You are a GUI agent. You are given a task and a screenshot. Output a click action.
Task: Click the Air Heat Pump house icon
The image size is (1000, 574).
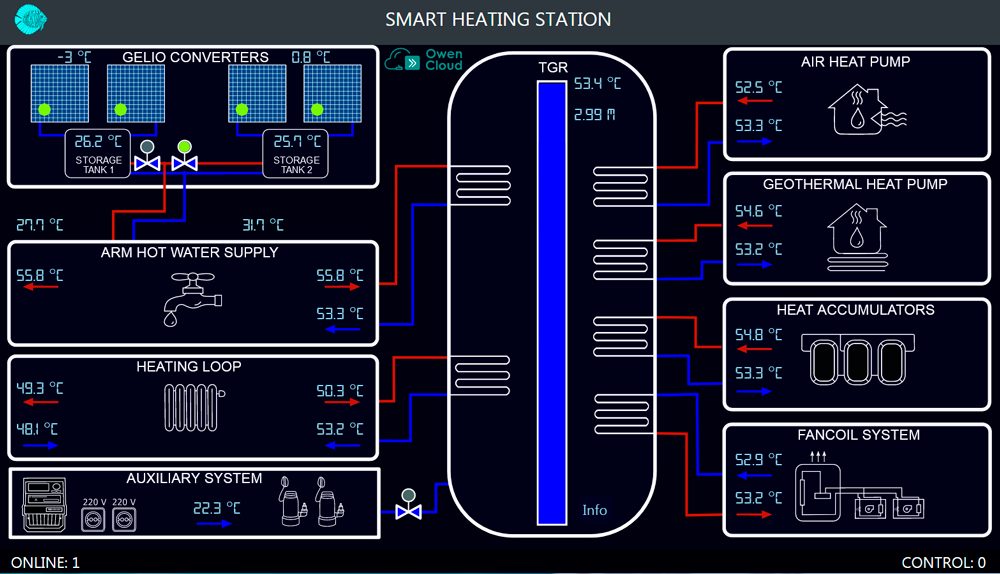(866, 109)
